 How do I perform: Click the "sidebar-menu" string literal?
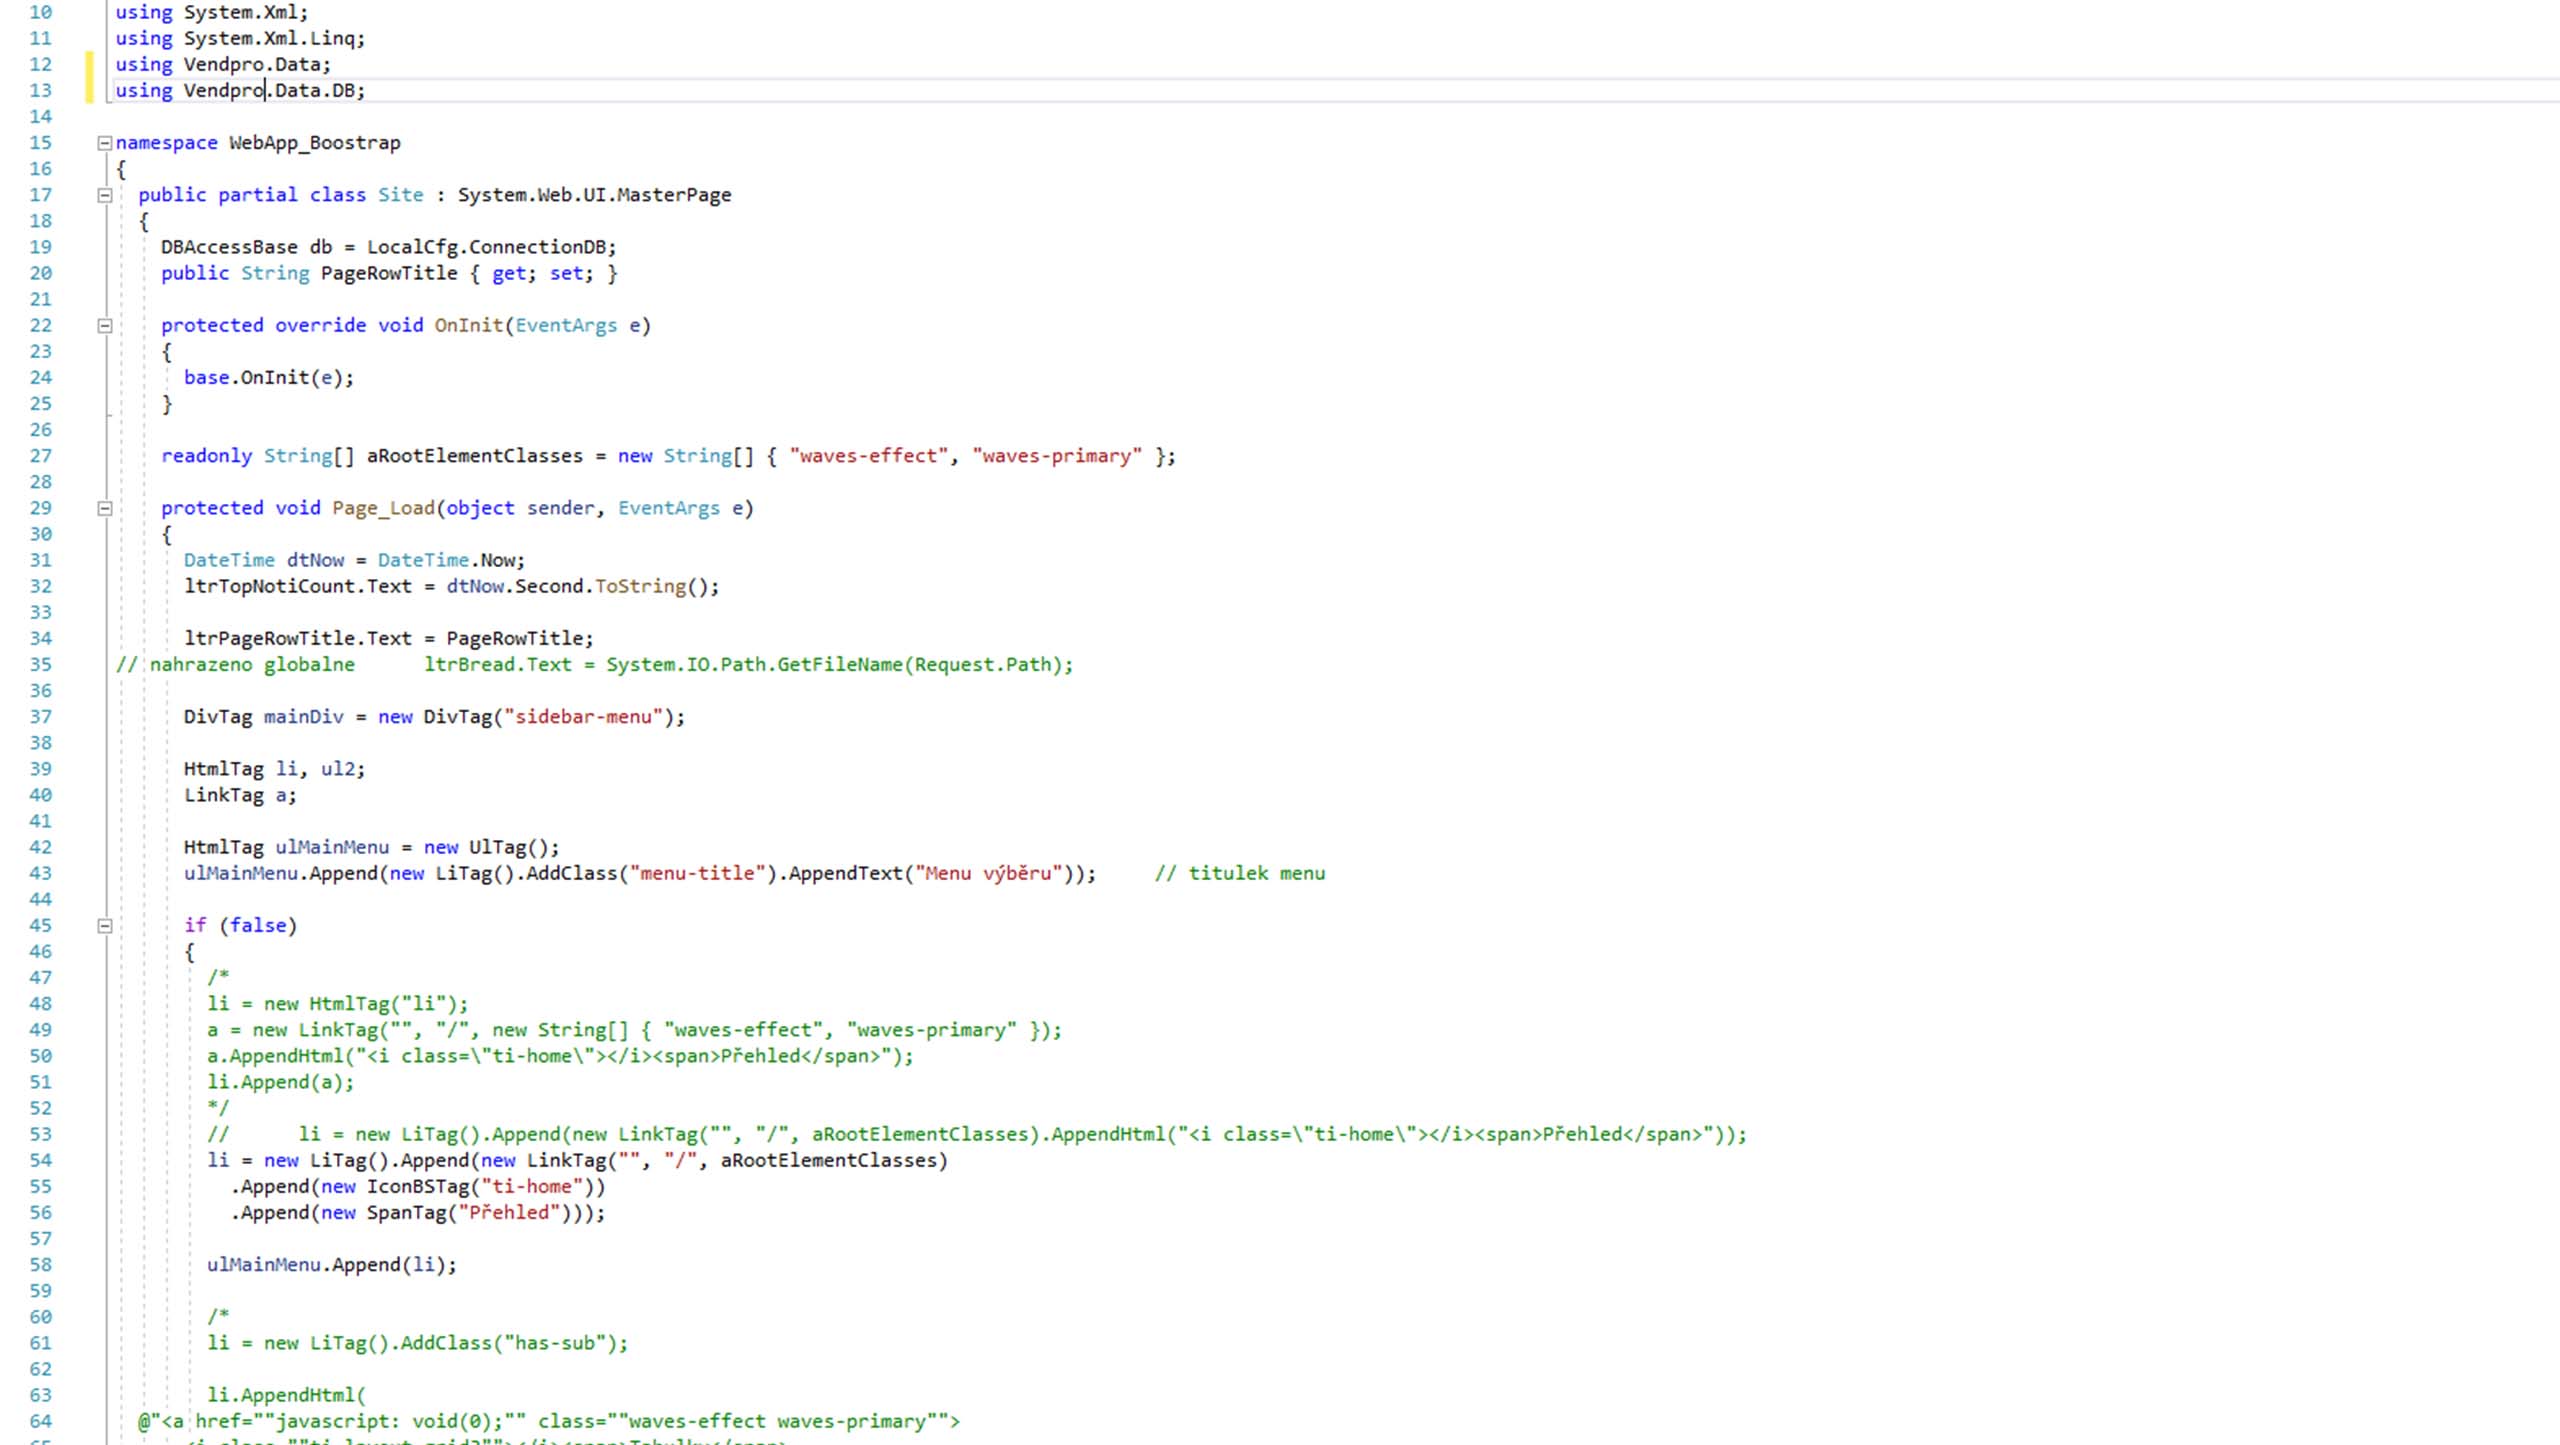pyautogui.click(x=583, y=717)
